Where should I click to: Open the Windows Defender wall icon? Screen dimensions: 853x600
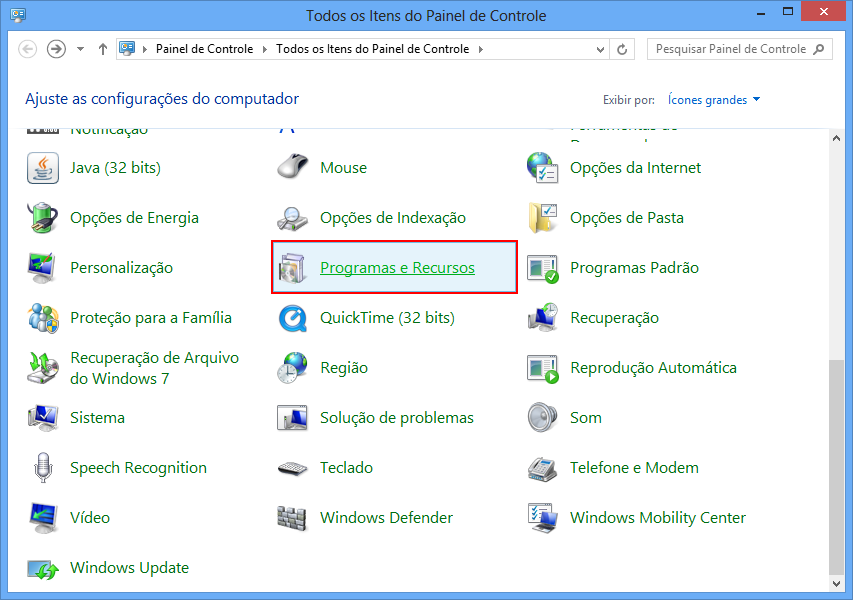point(293,518)
